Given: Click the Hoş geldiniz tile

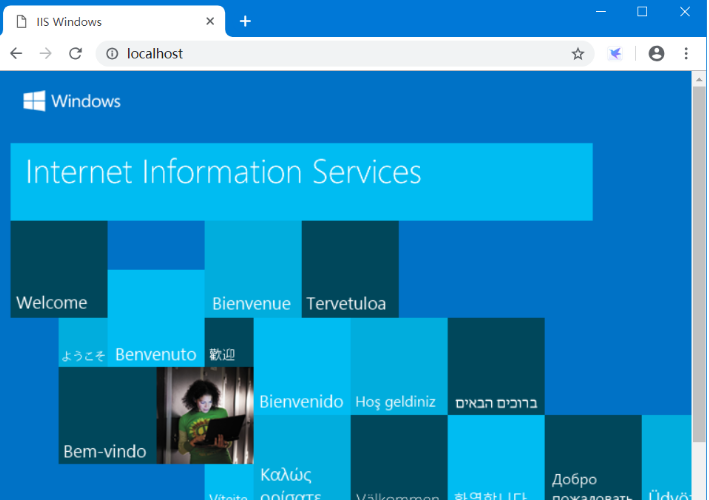Looking at the screenshot, I should (399, 367).
